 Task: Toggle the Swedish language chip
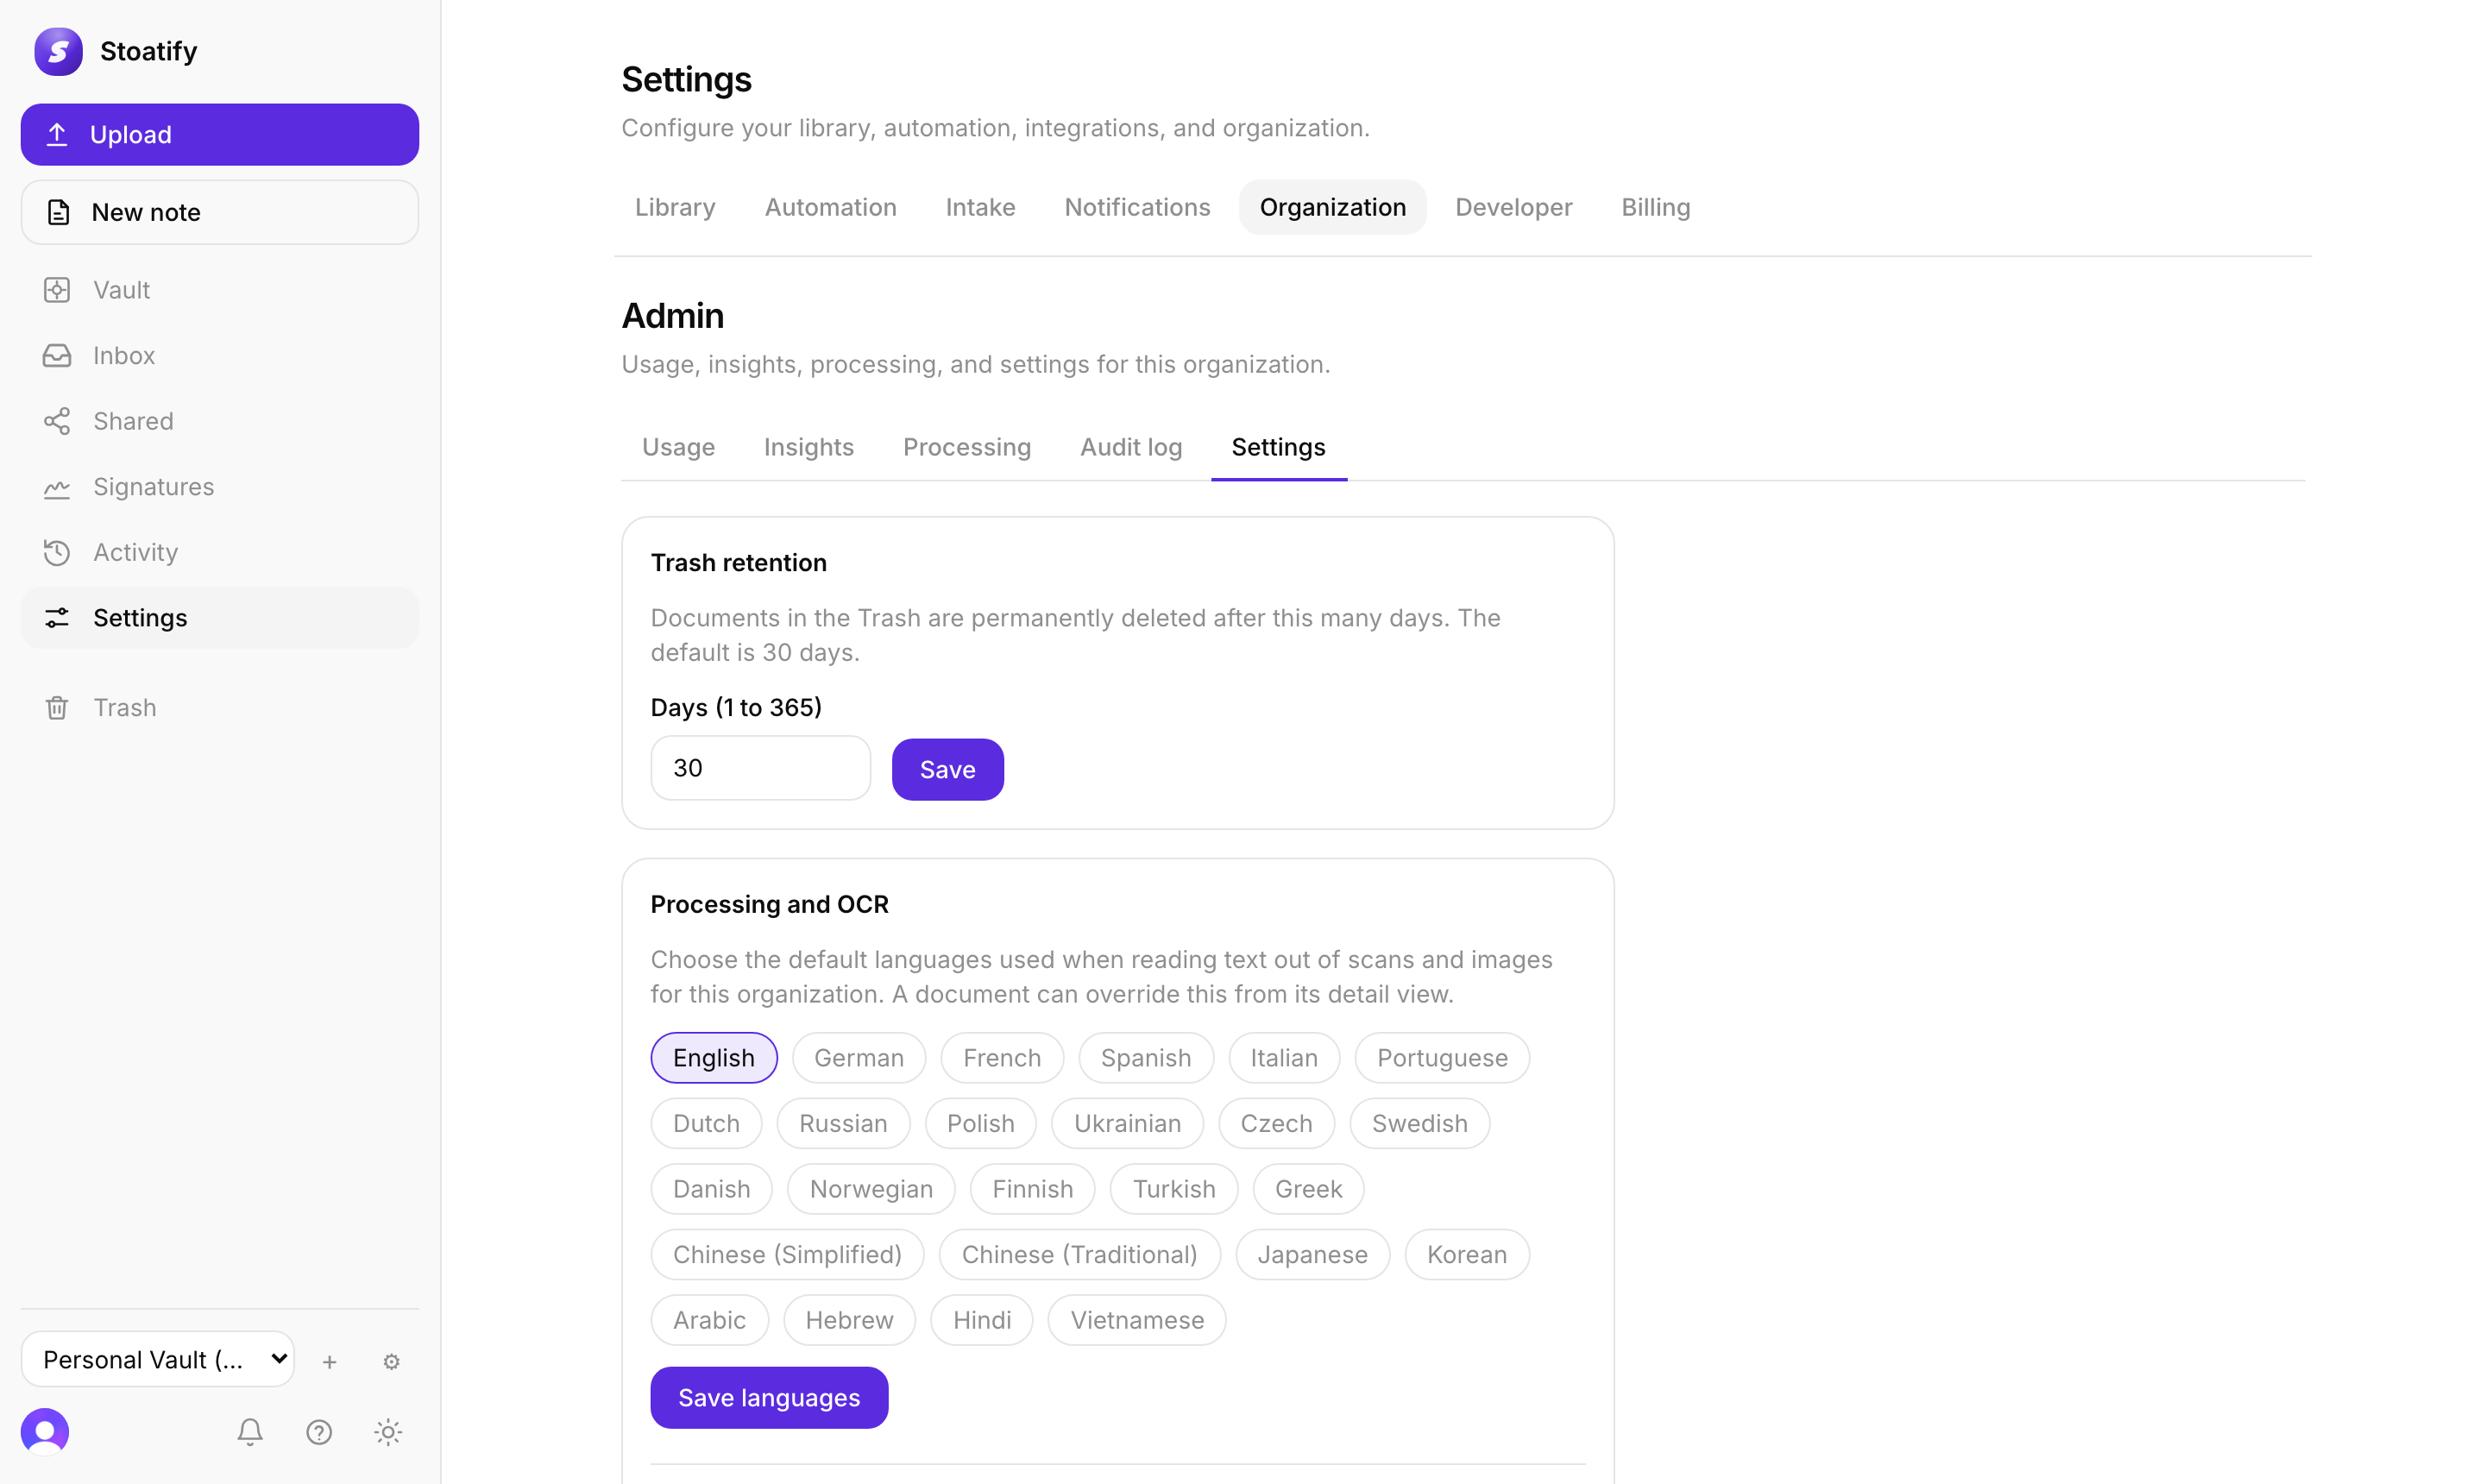(x=1419, y=1123)
